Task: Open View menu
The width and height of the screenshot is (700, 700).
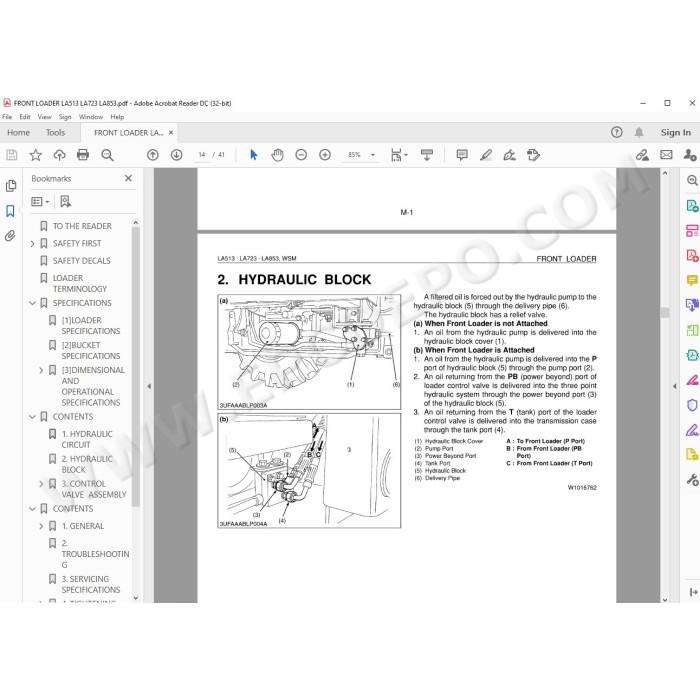Action: 45,117
